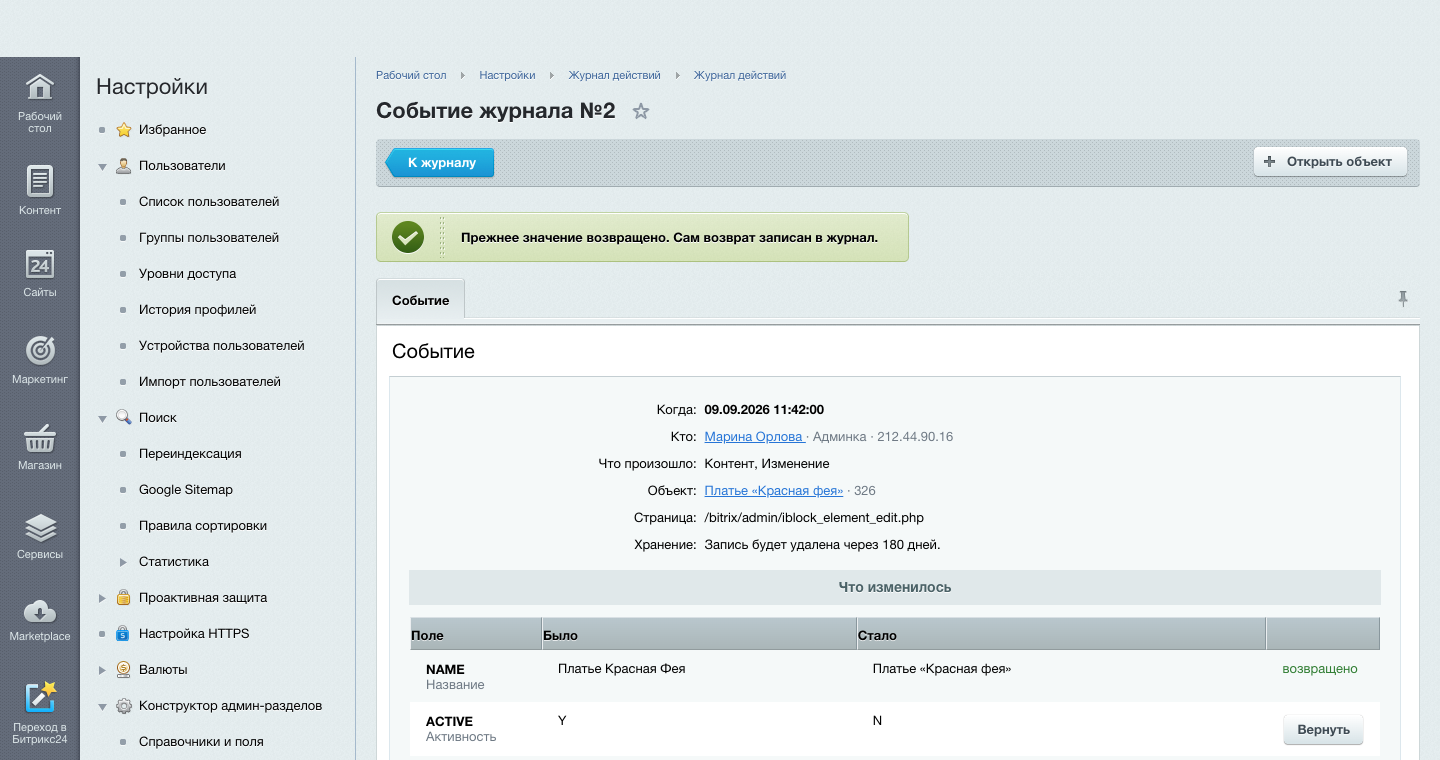1440x760 pixels.
Task: Open the Сайты section icon
Action: 40,264
